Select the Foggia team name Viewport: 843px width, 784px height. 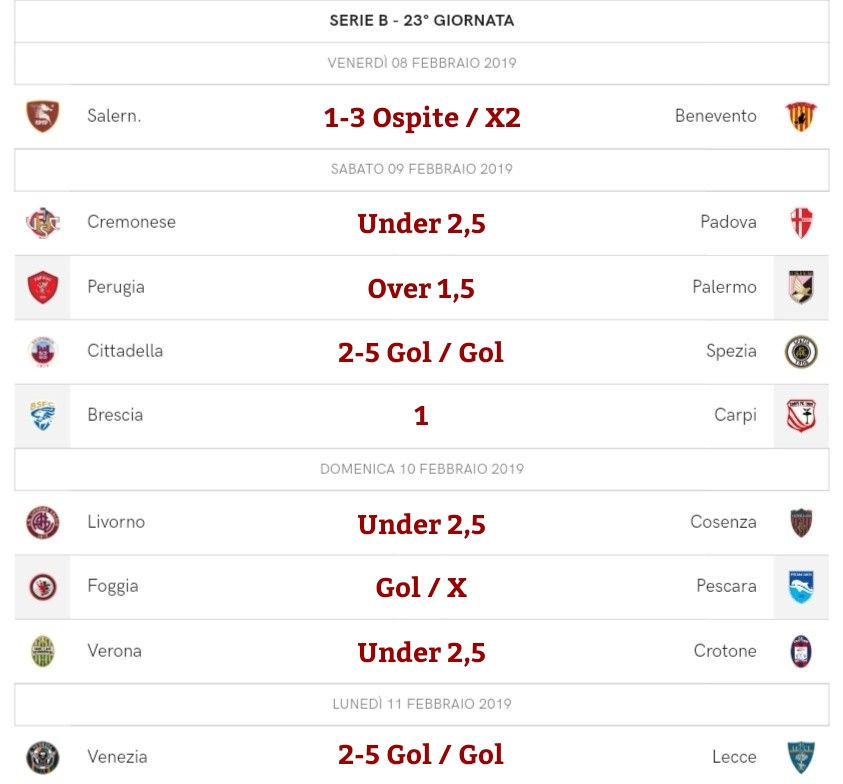coord(113,586)
